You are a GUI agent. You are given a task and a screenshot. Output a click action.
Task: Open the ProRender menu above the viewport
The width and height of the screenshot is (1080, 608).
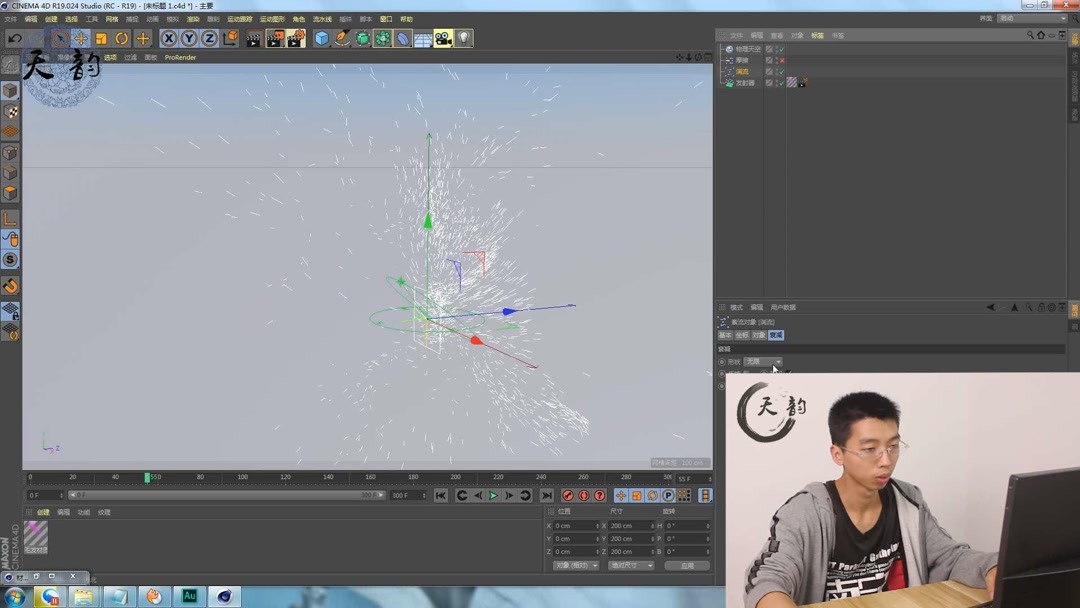(180, 57)
